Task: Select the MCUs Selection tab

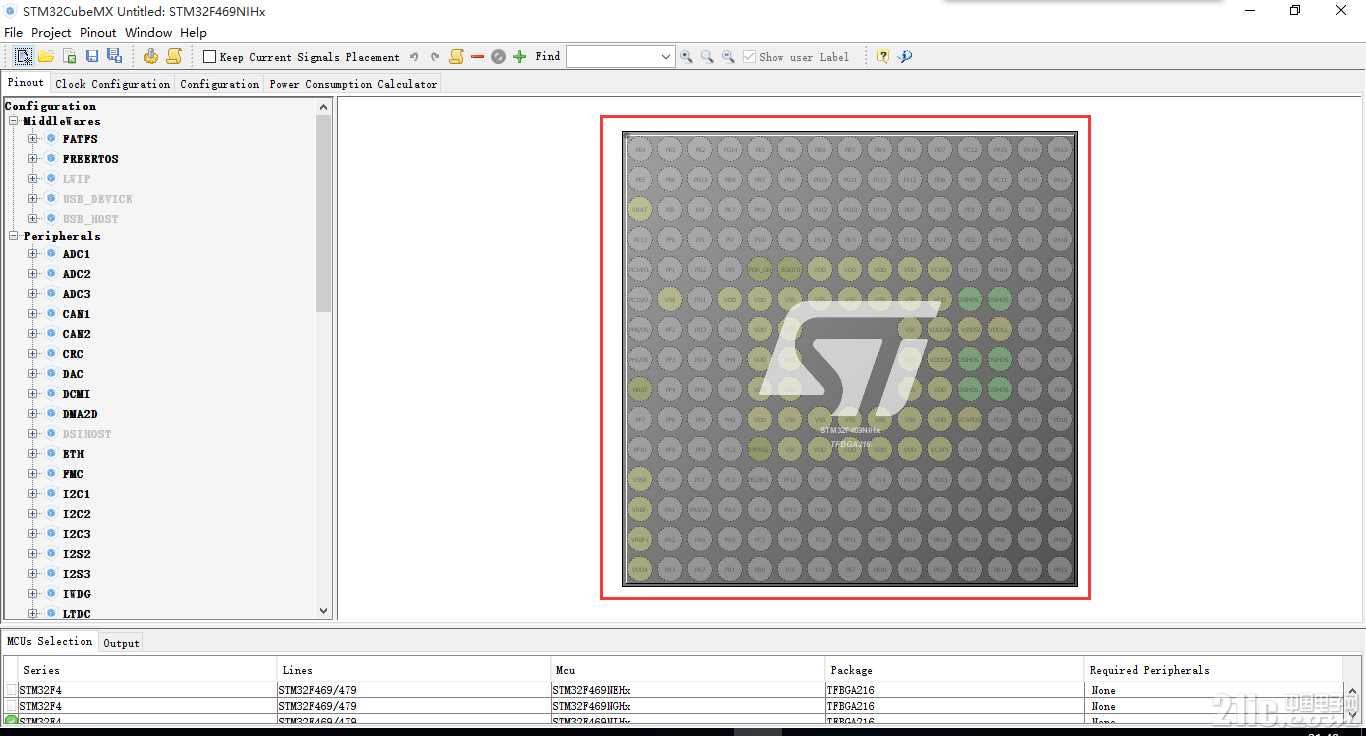Action: point(50,641)
